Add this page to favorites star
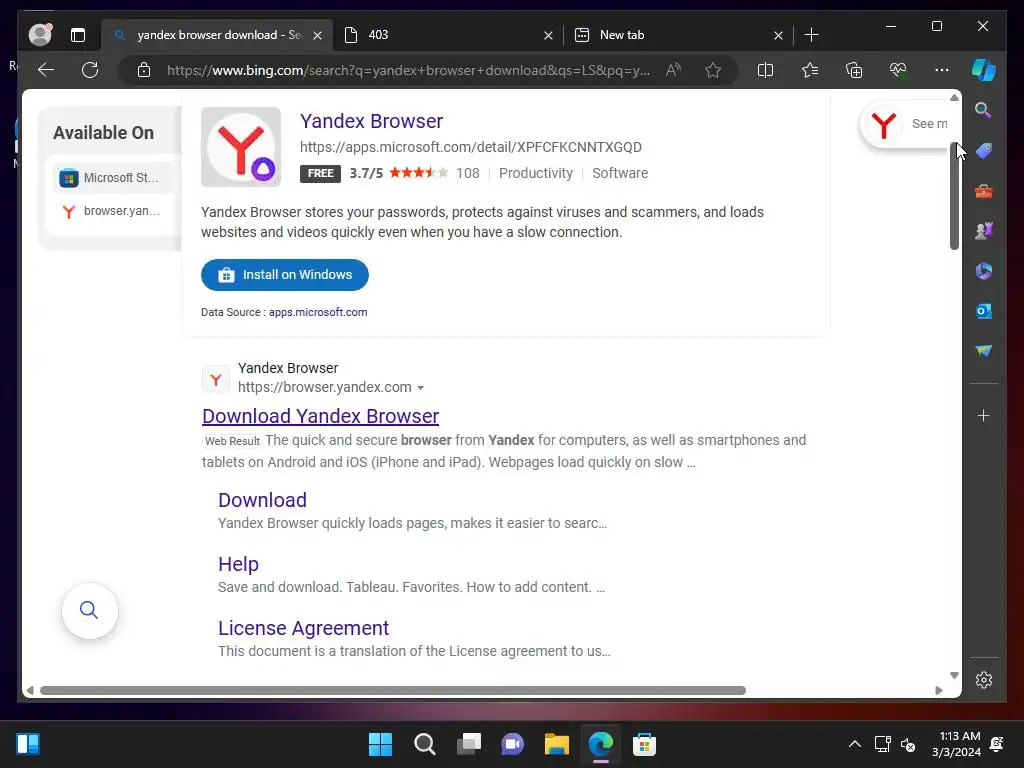The height and width of the screenshot is (768, 1024). coord(713,70)
